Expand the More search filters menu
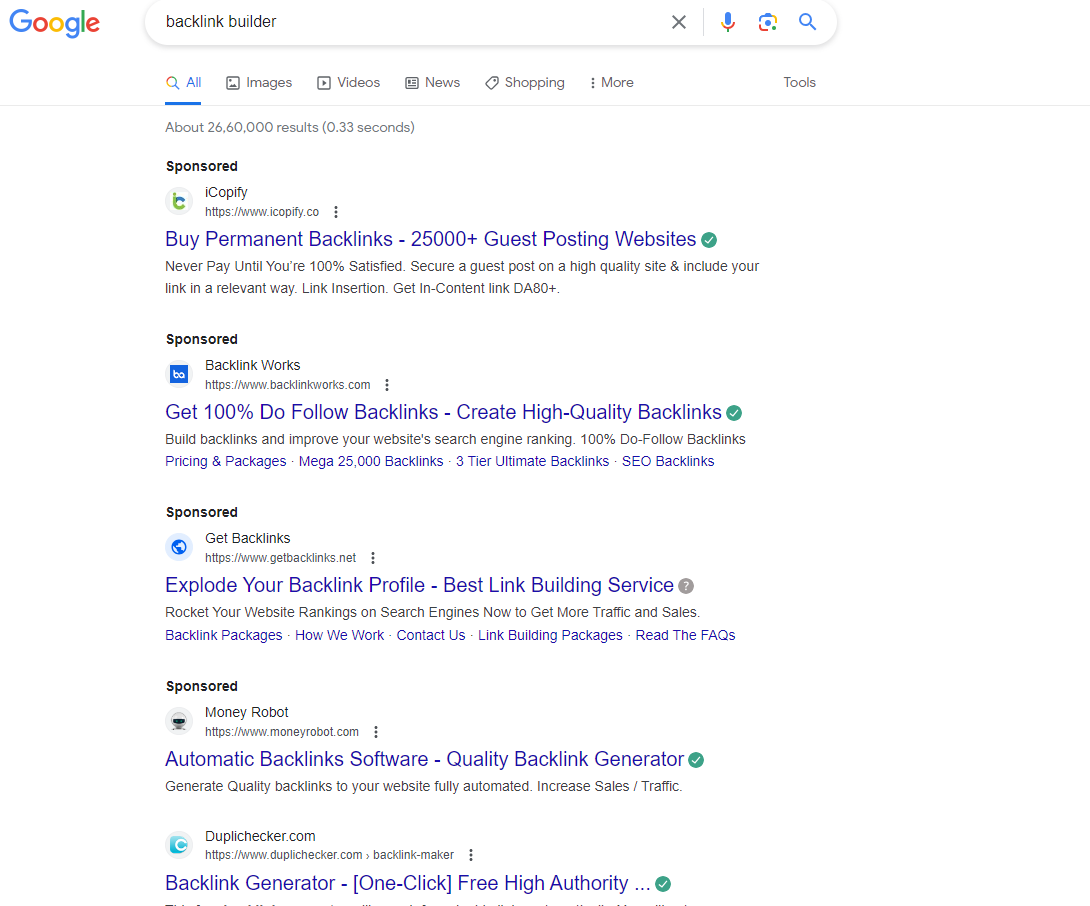Viewport: 1090px width, 906px height. [612, 83]
